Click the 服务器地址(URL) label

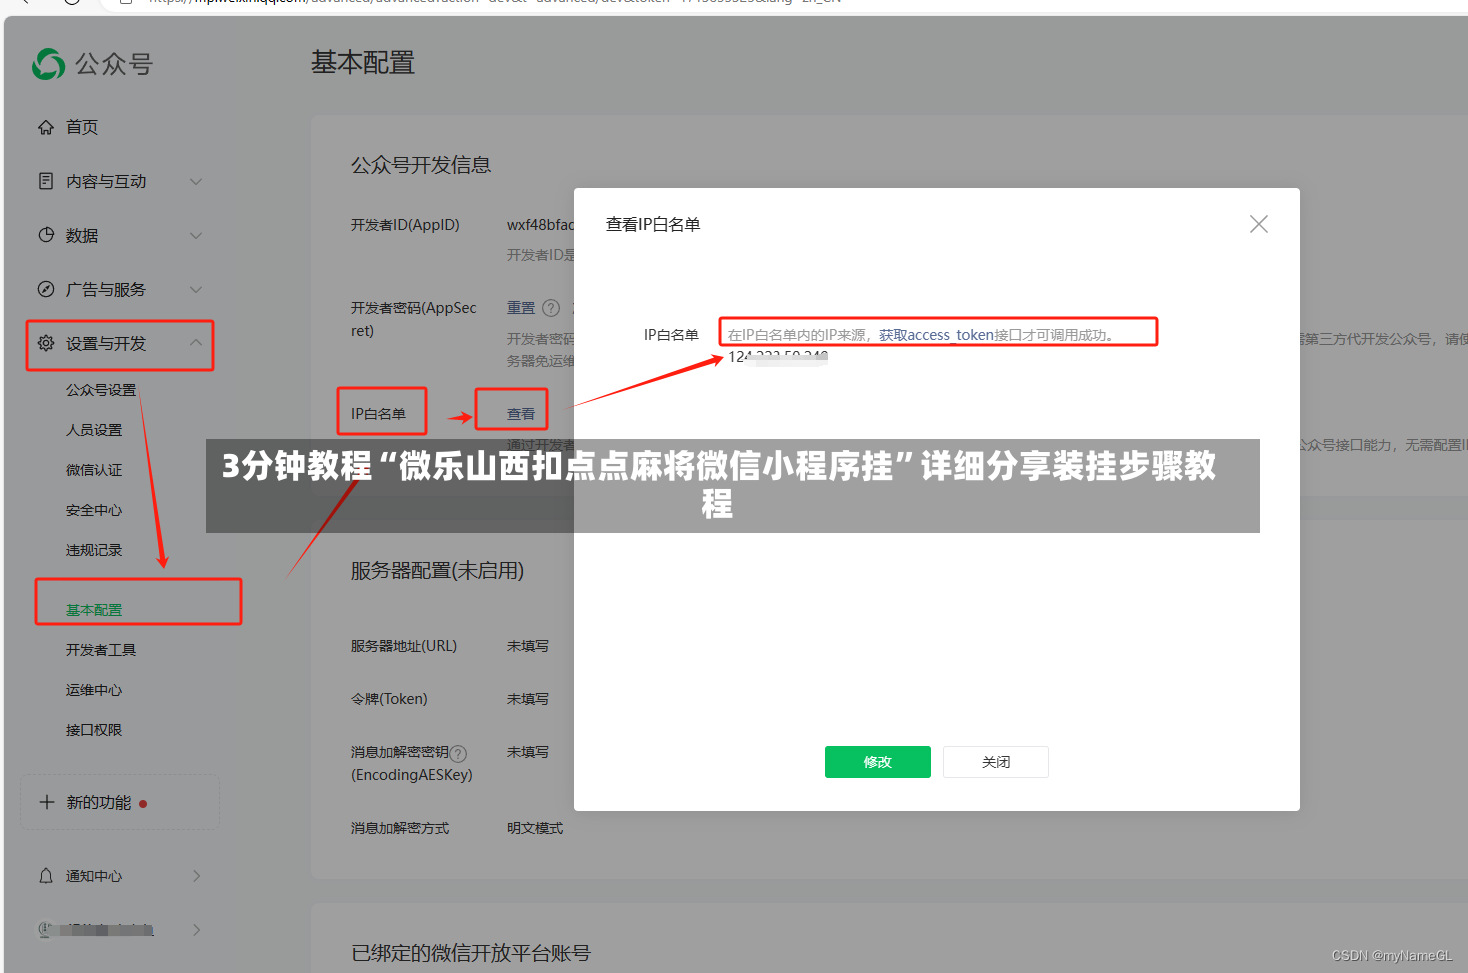pyautogui.click(x=404, y=646)
